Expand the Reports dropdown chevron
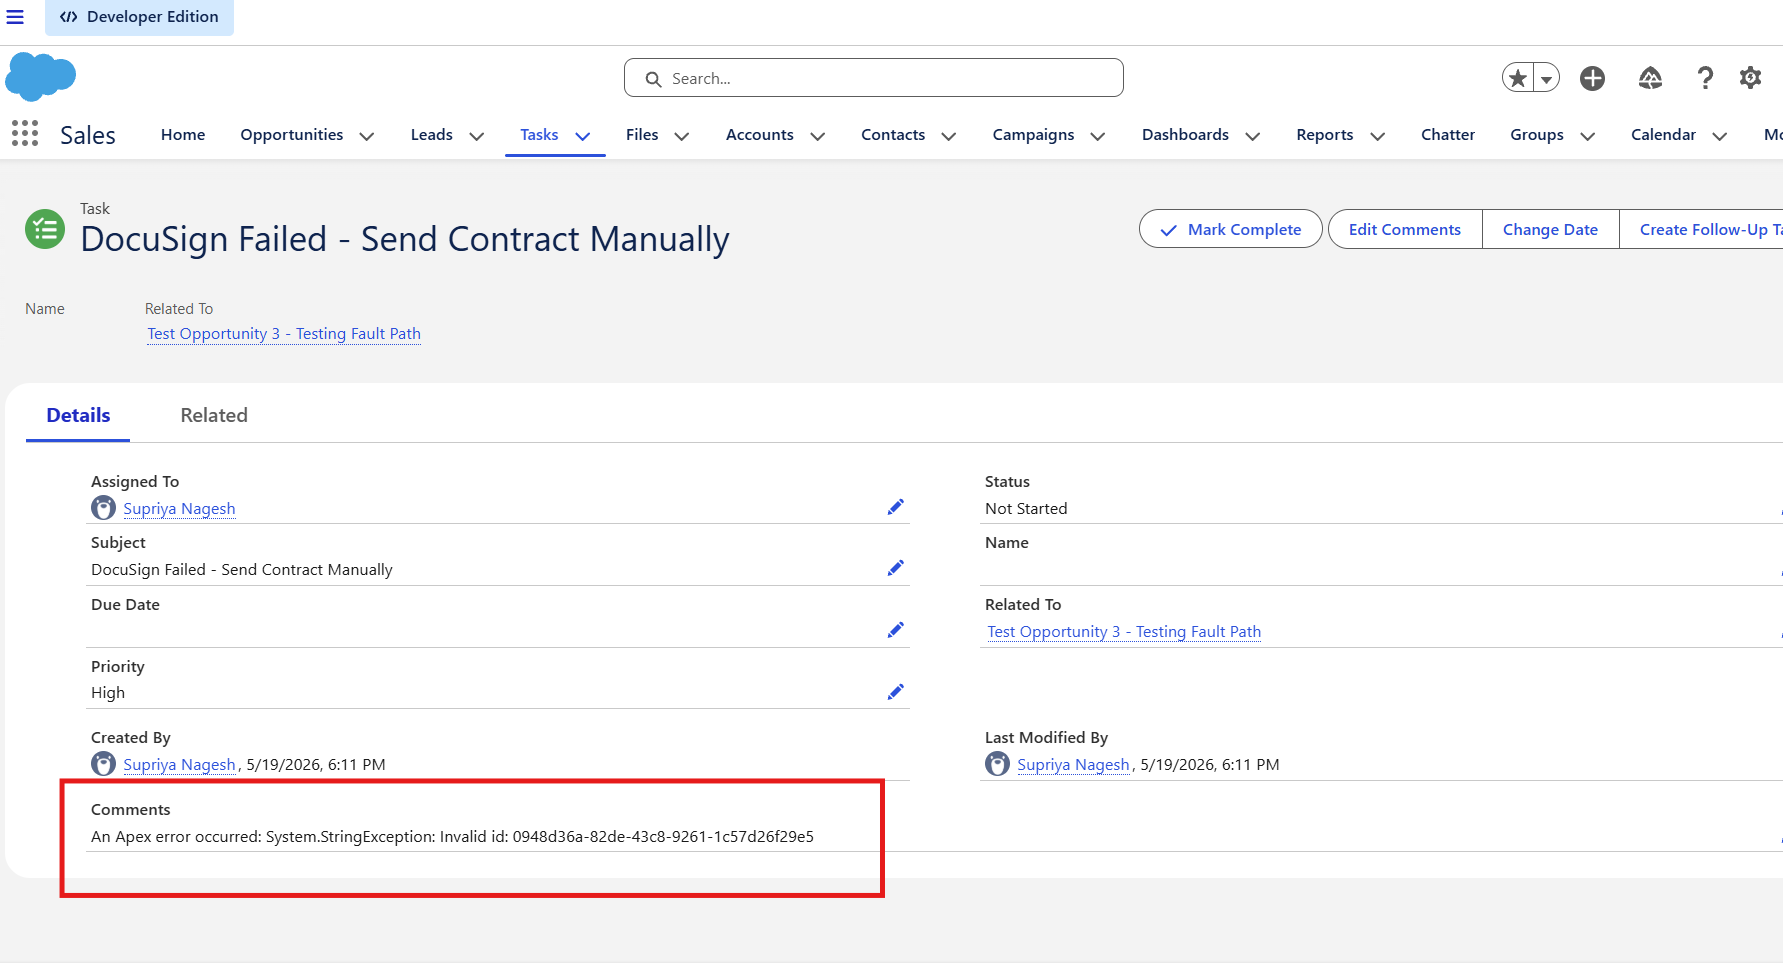The width and height of the screenshot is (1783, 963). click(x=1378, y=136)
